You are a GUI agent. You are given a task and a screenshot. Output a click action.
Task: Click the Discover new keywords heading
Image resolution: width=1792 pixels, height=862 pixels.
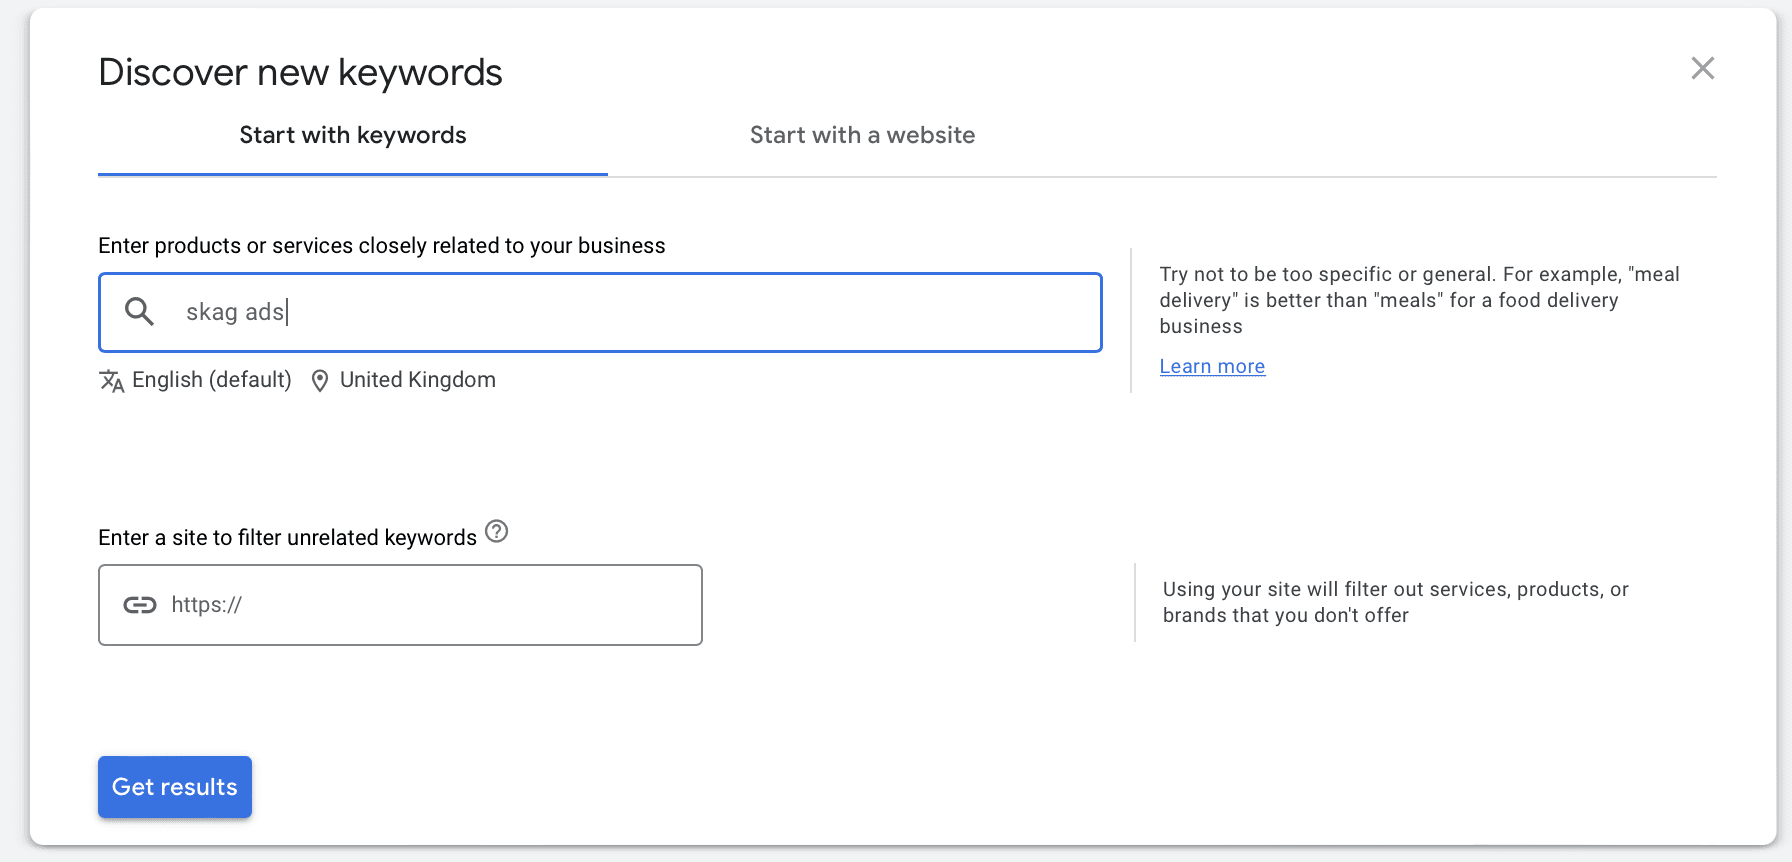300,73
